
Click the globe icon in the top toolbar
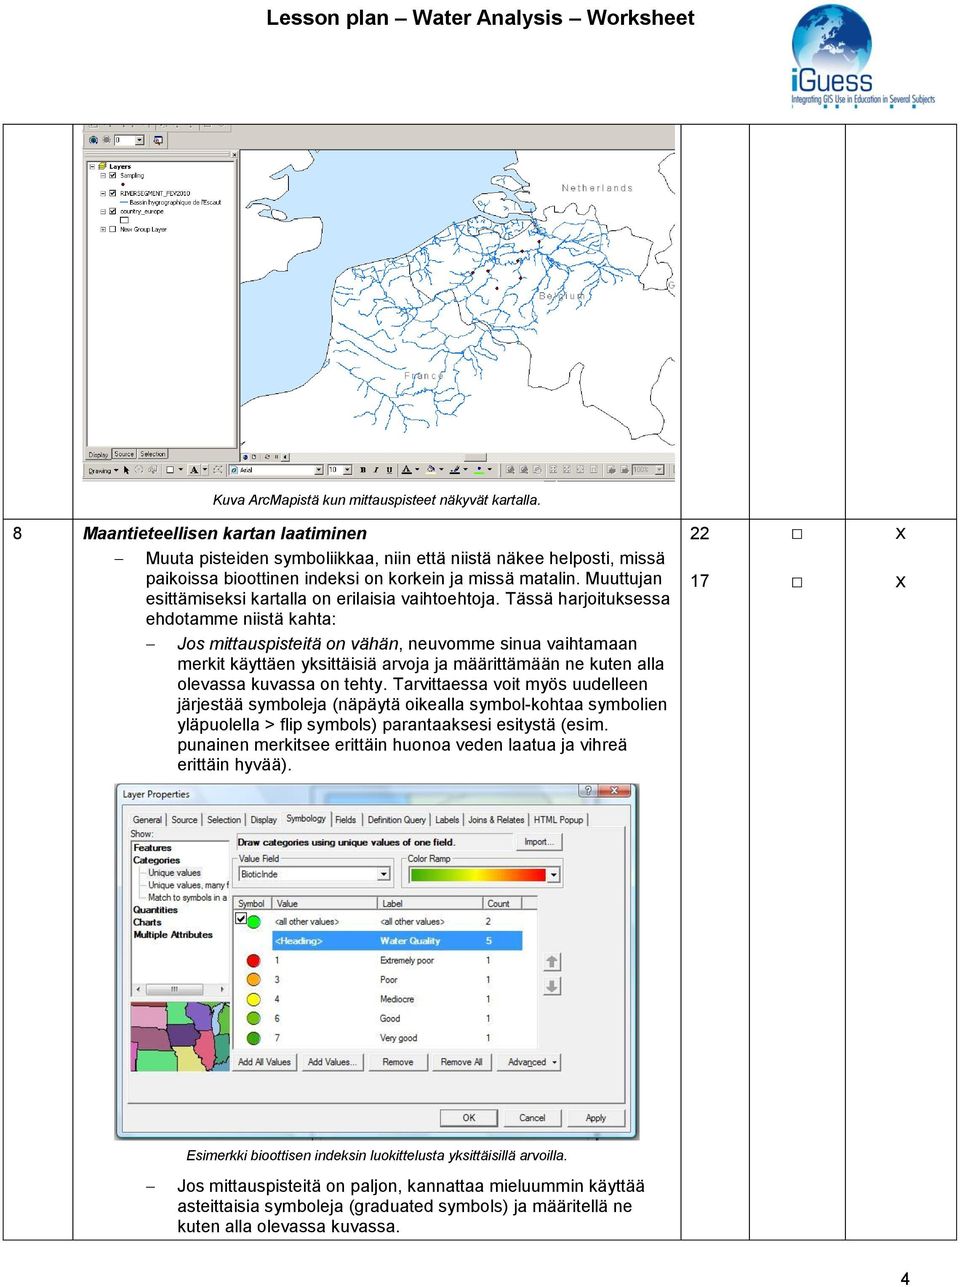(94, 140)
